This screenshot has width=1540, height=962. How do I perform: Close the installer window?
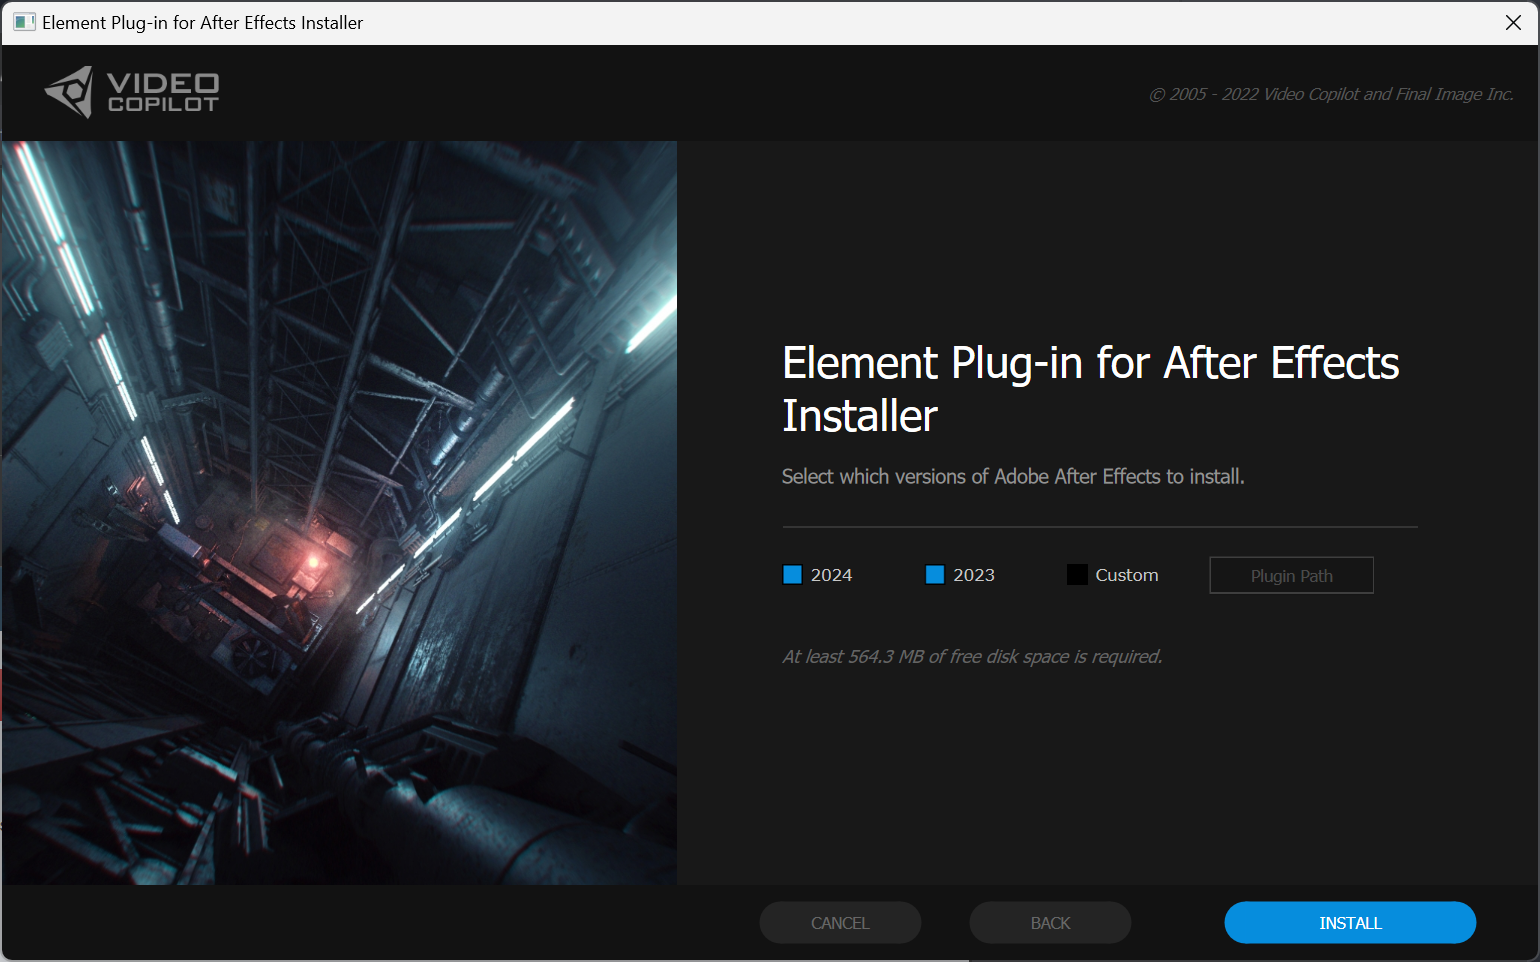1513,22
